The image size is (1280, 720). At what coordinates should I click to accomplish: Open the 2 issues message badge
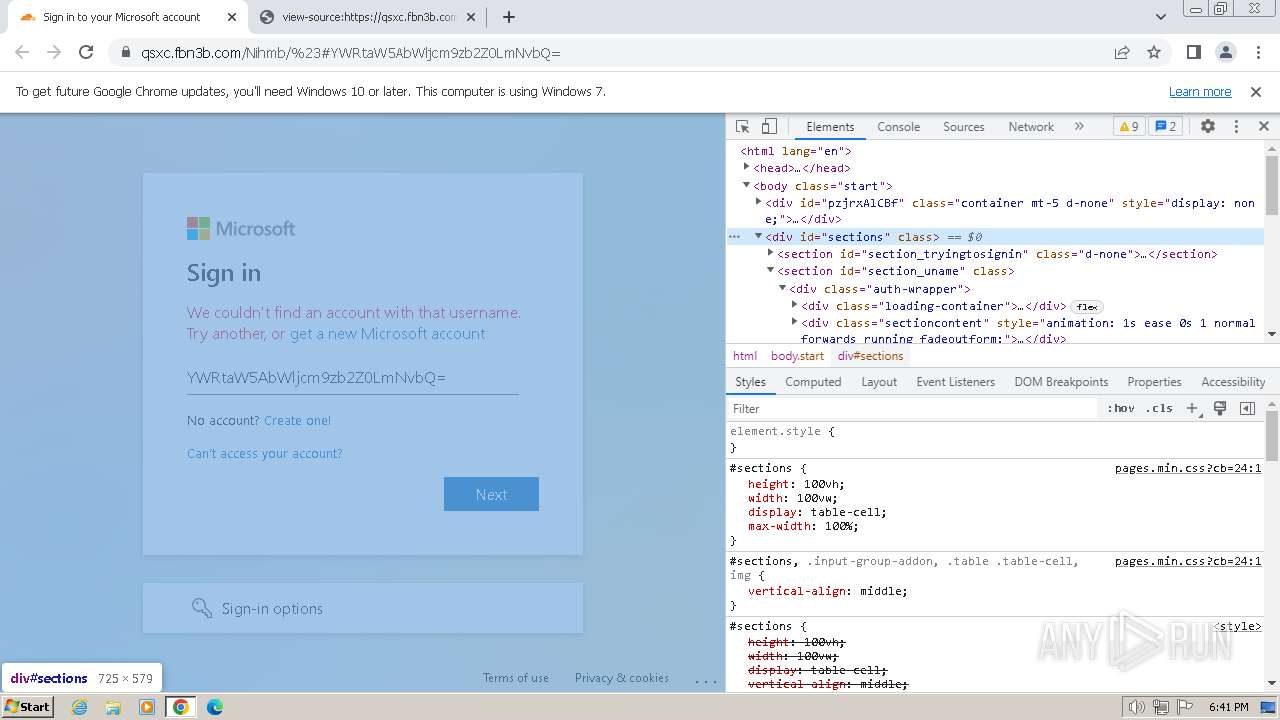tap(1165, 127)
